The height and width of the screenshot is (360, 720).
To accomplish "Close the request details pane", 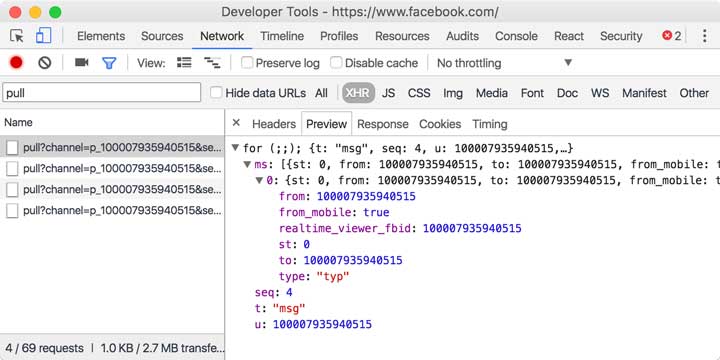I will coord(236,123).
